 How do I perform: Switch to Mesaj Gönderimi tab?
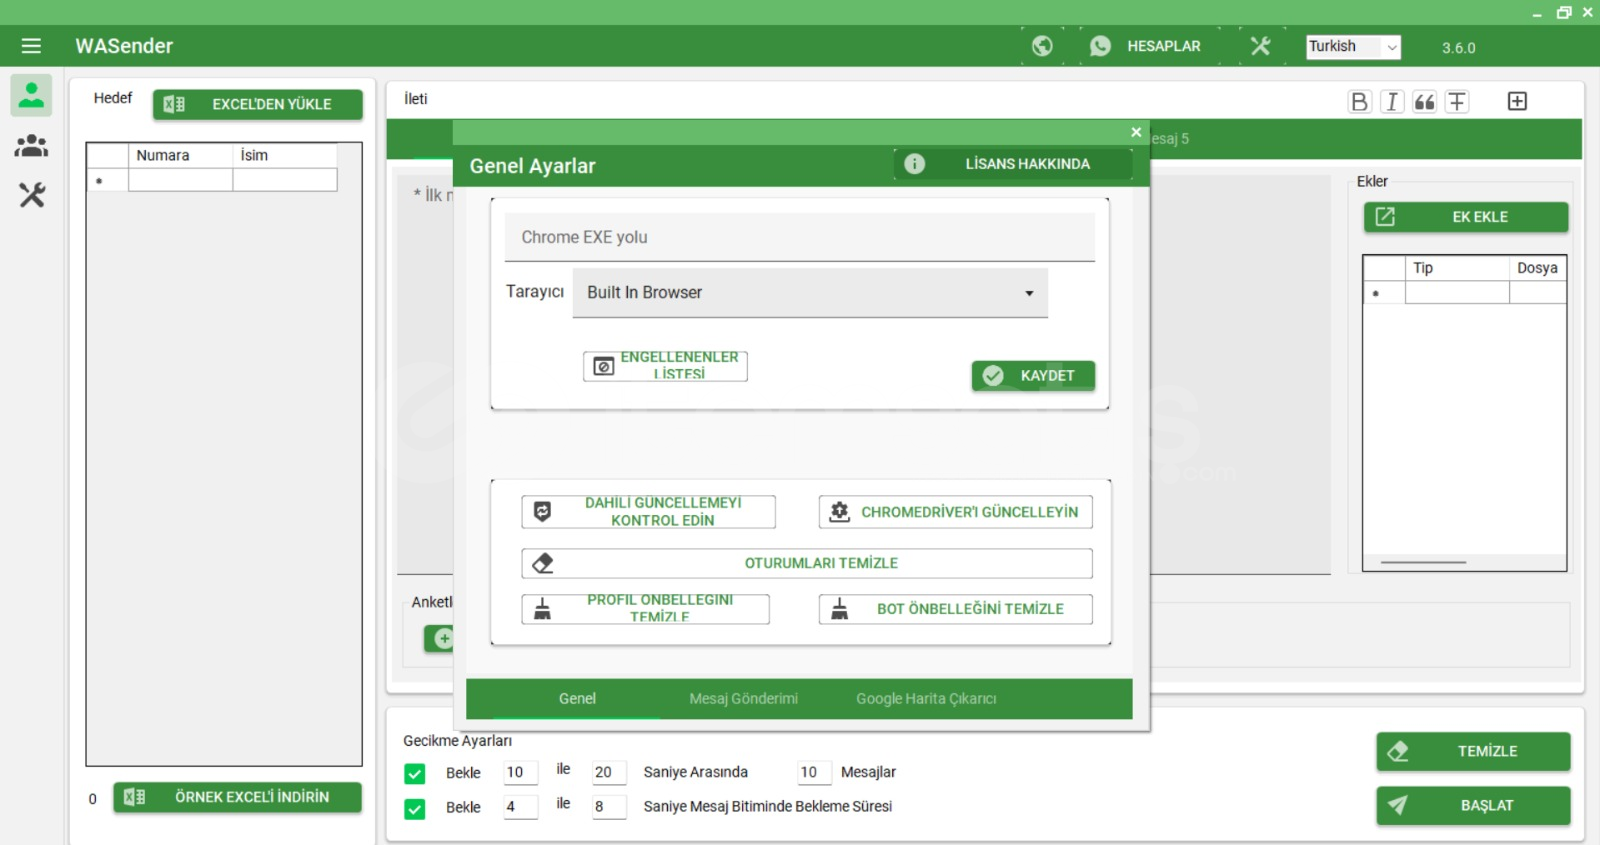[743, 699]
